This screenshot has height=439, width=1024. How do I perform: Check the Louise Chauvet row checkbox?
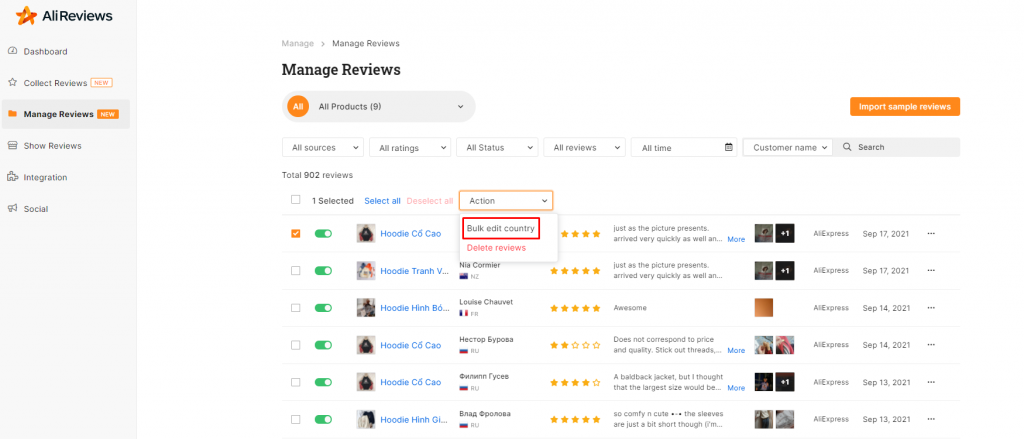(x=296, y=308)
